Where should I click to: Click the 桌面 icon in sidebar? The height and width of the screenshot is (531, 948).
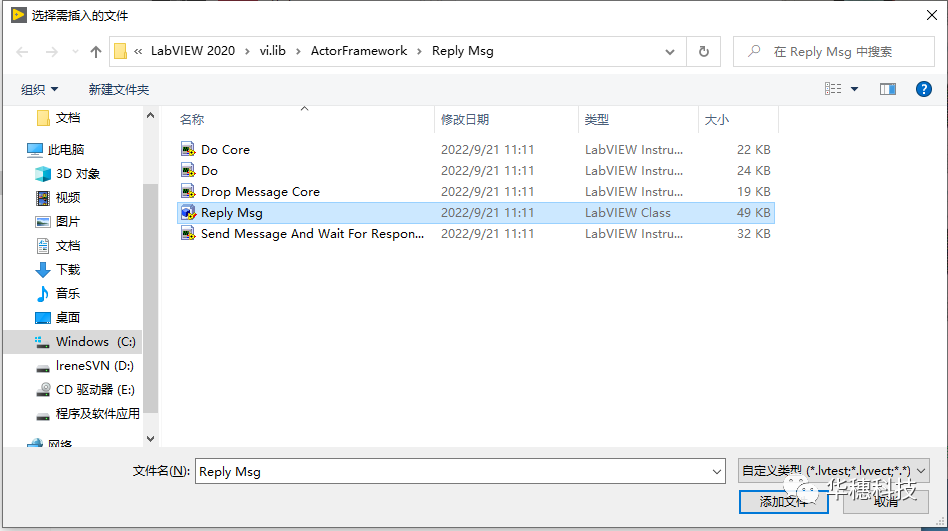pyautogui.click(x=42, y=318)
